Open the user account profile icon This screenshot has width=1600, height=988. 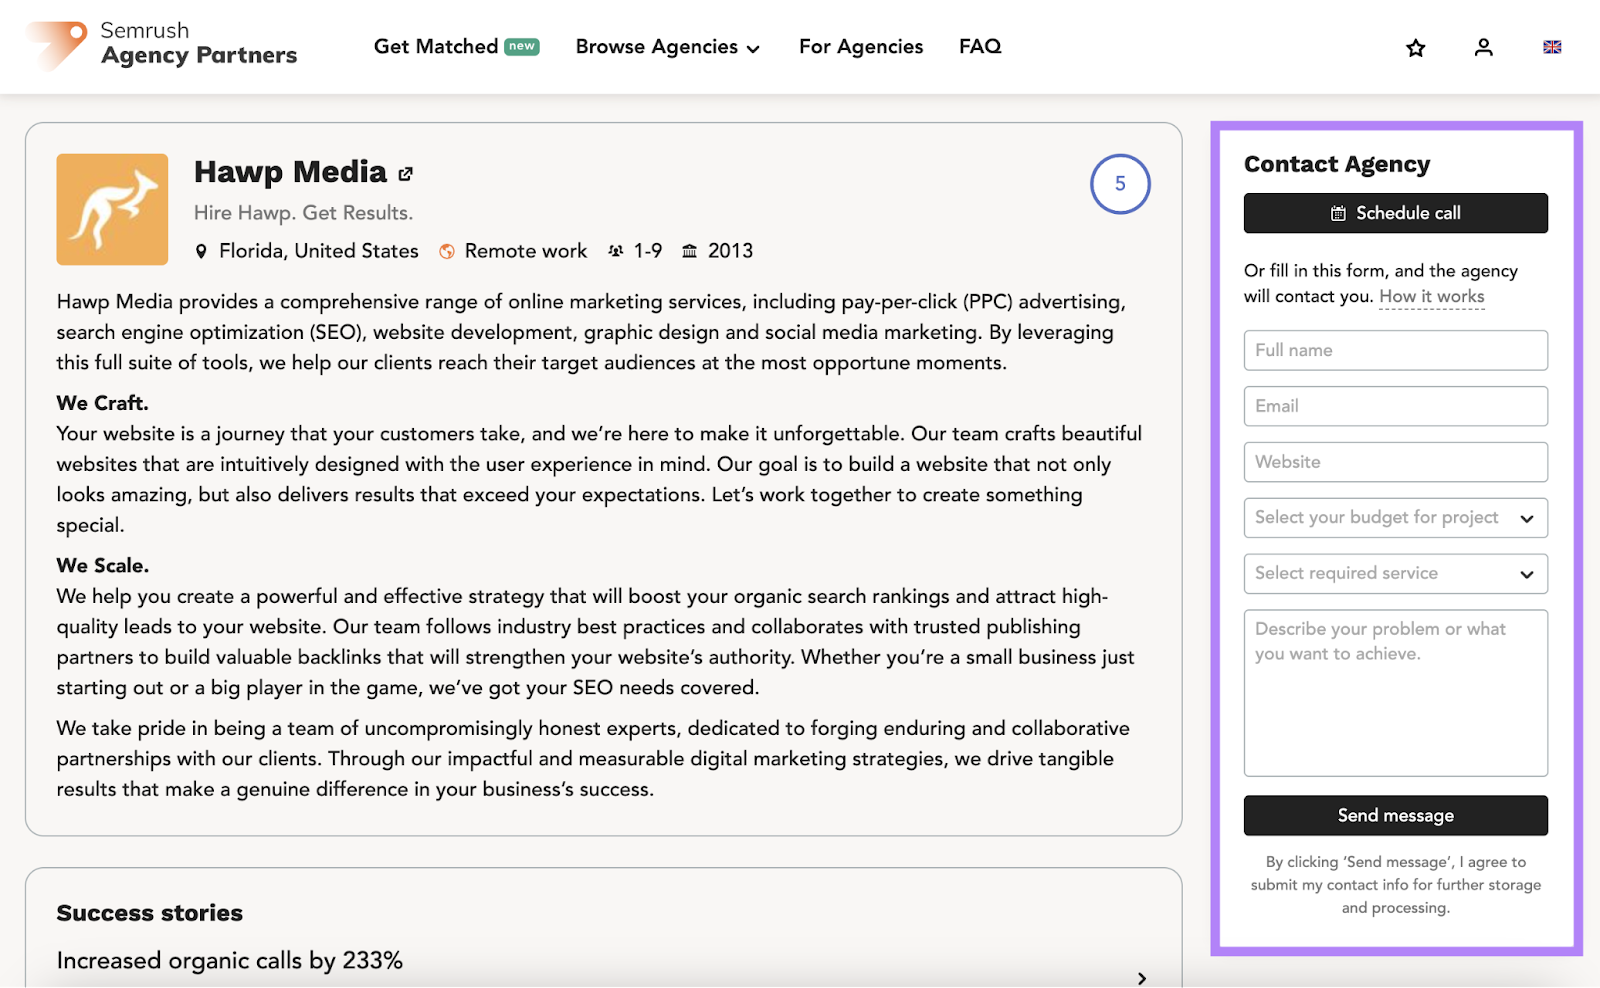click(1484, 47)
